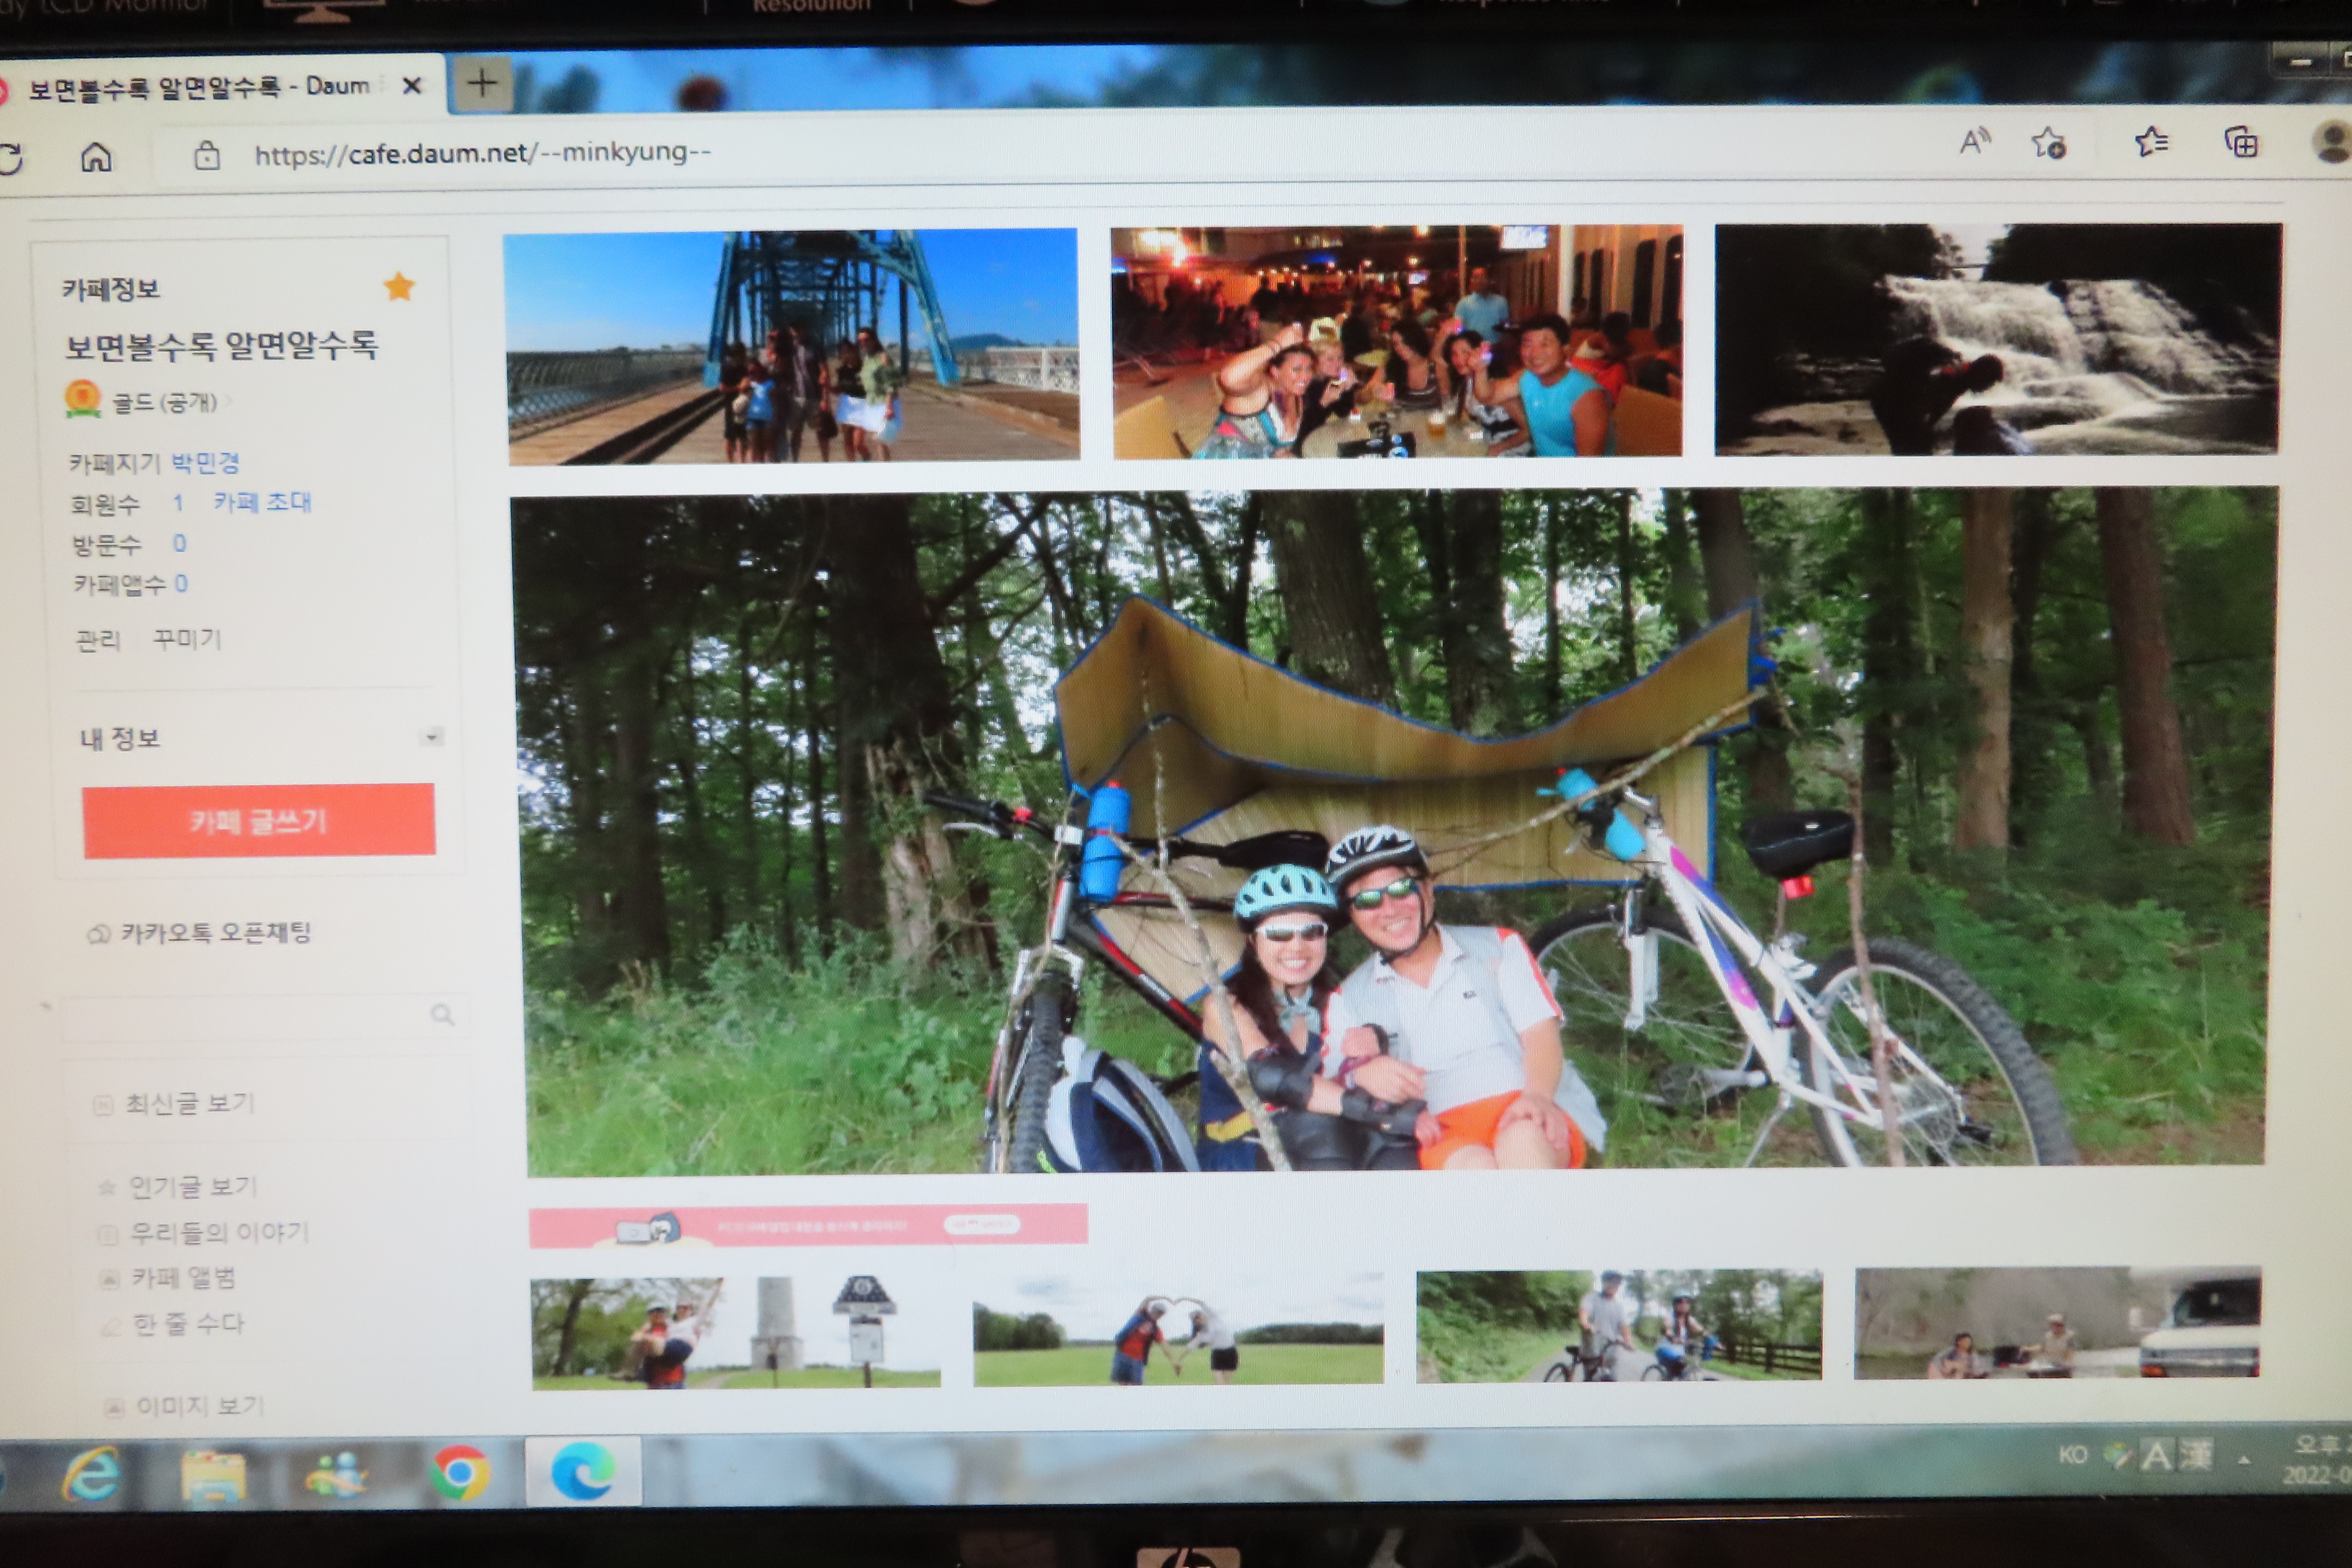Screen dimensions: 2352x1568
Task: Click the pink banner advertisement
Action: point(808,1225)
